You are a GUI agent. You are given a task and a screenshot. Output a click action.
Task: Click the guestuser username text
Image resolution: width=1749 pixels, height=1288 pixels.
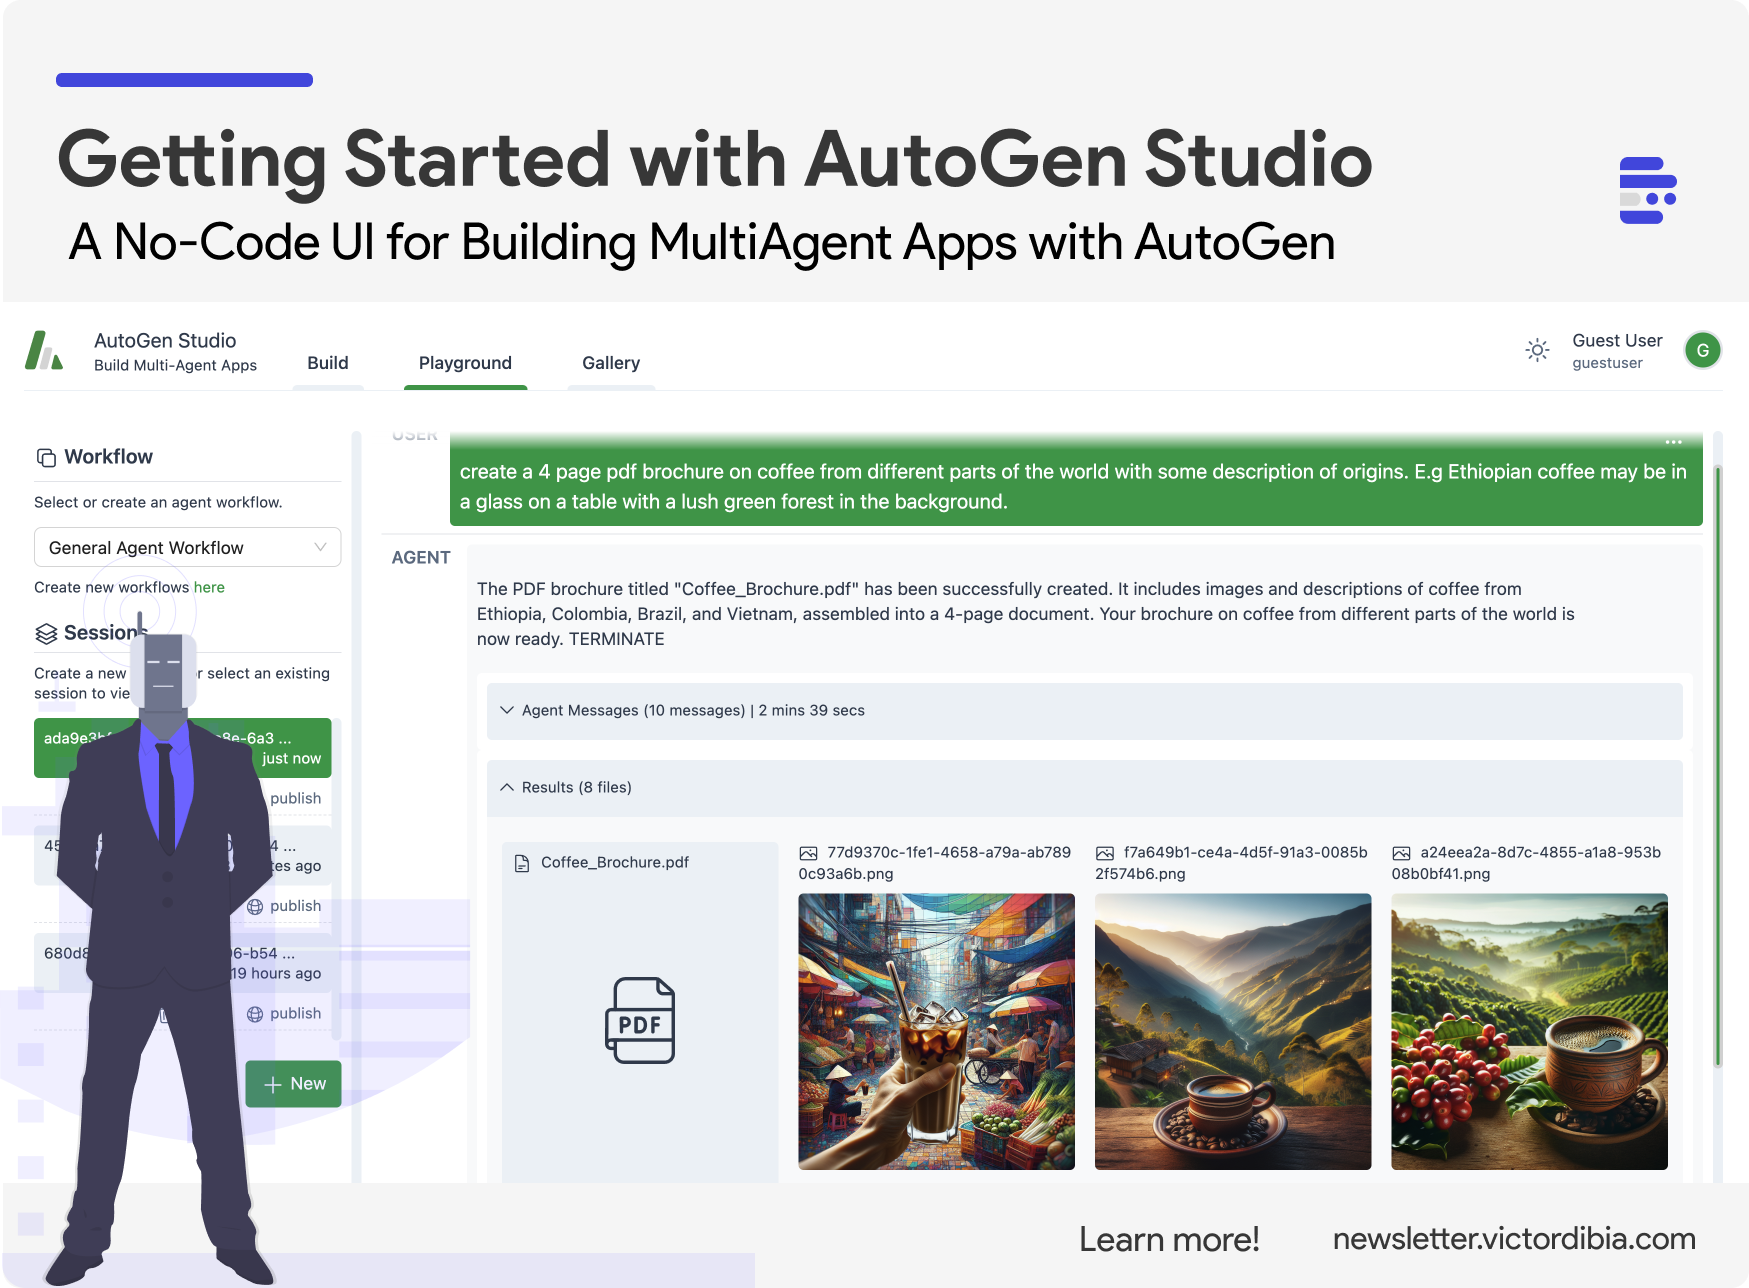pos(1607,363)
